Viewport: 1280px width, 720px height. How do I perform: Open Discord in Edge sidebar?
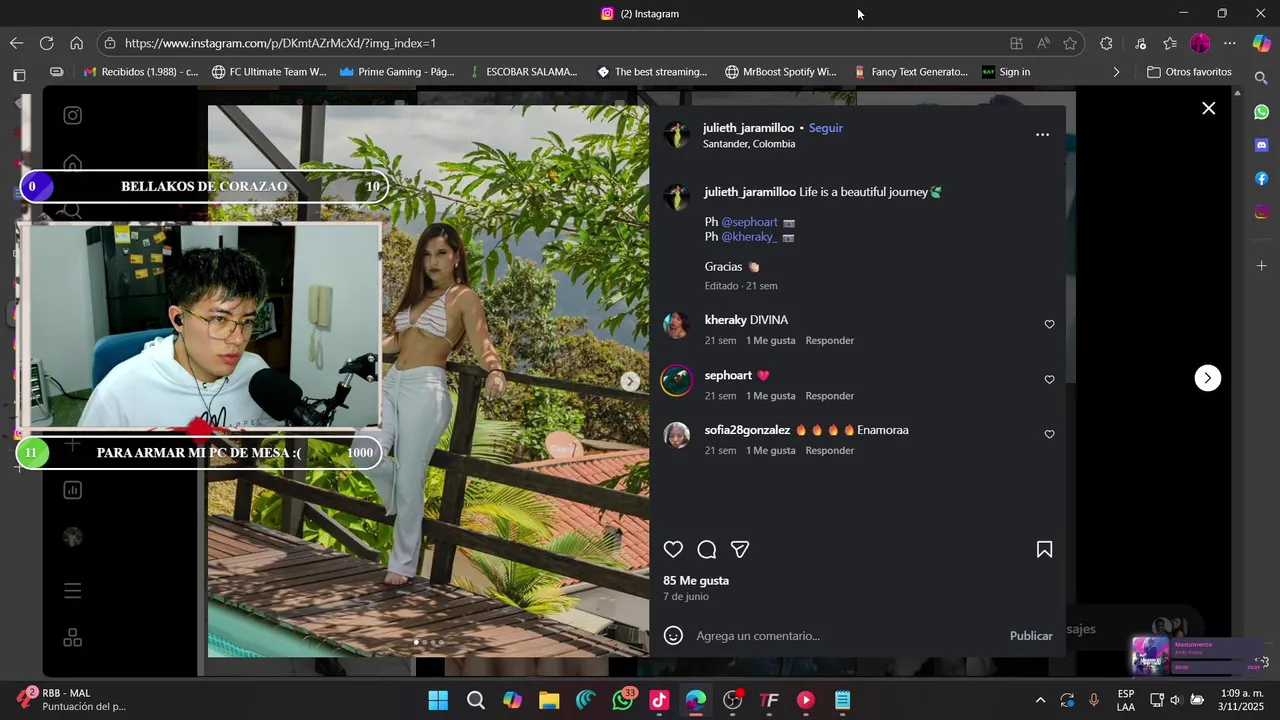[1262, 145]
